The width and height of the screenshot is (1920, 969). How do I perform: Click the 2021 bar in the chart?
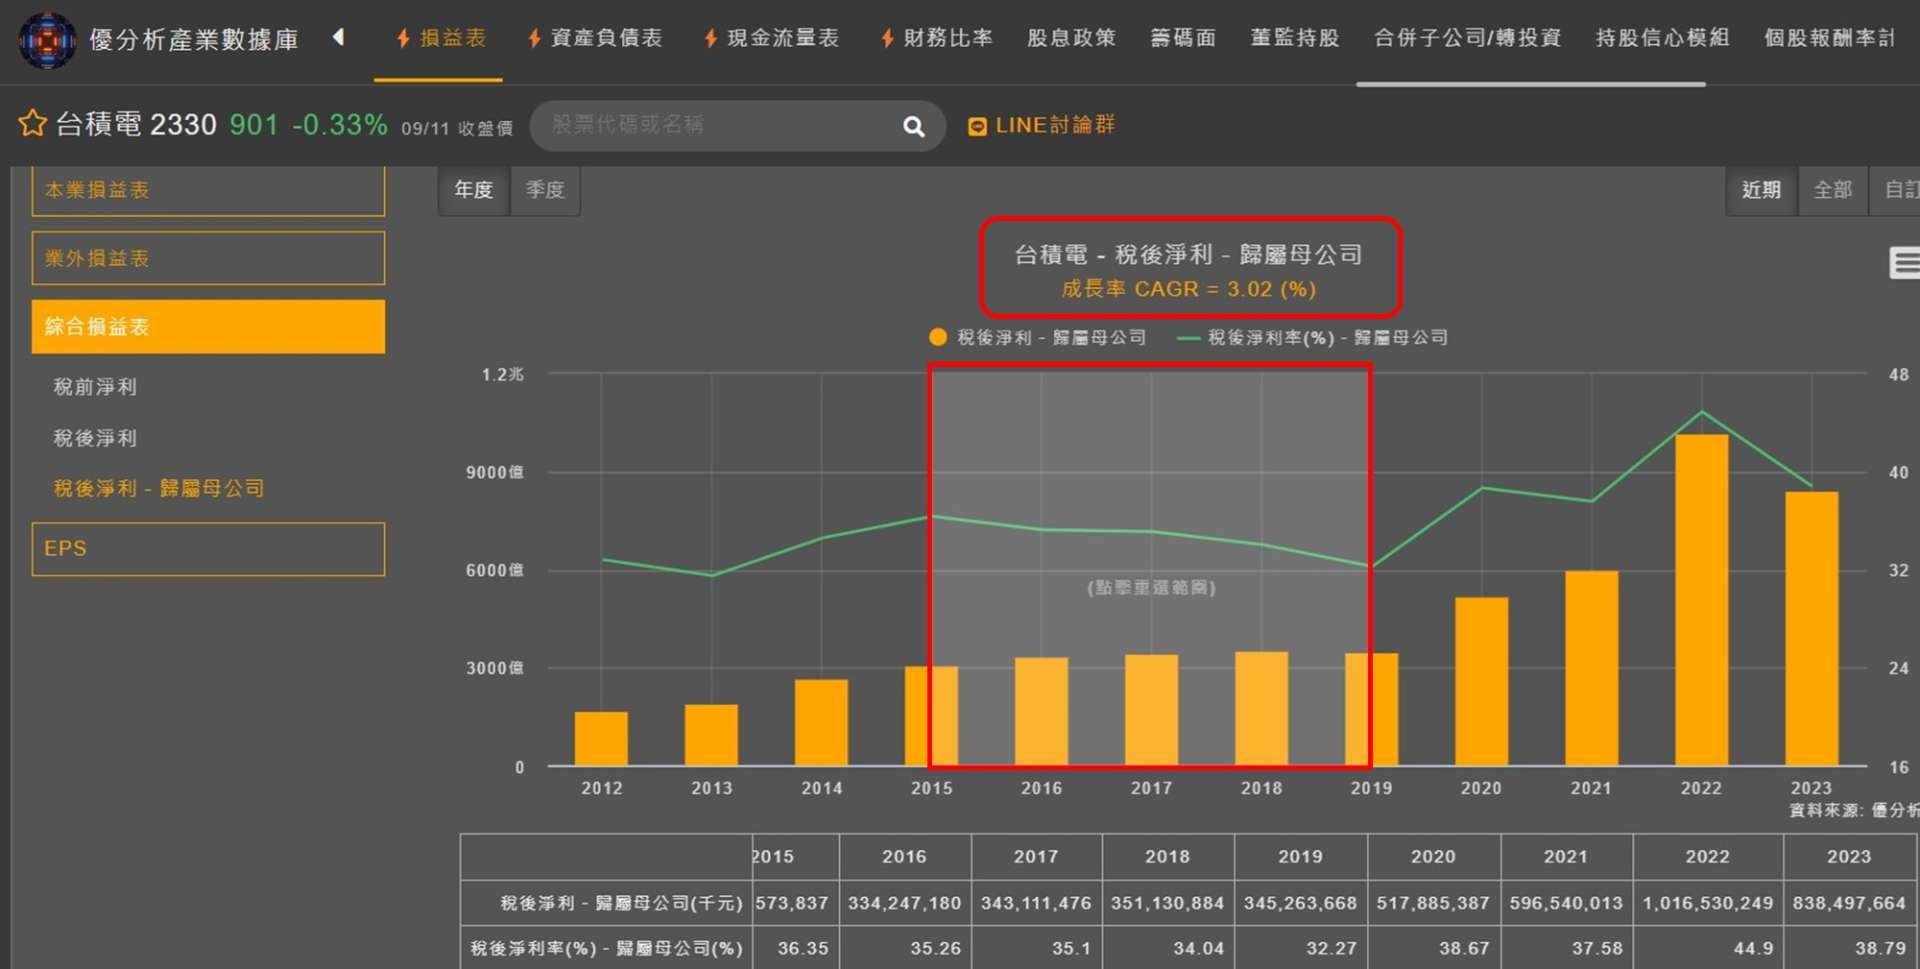click(x=1591, y=669)
